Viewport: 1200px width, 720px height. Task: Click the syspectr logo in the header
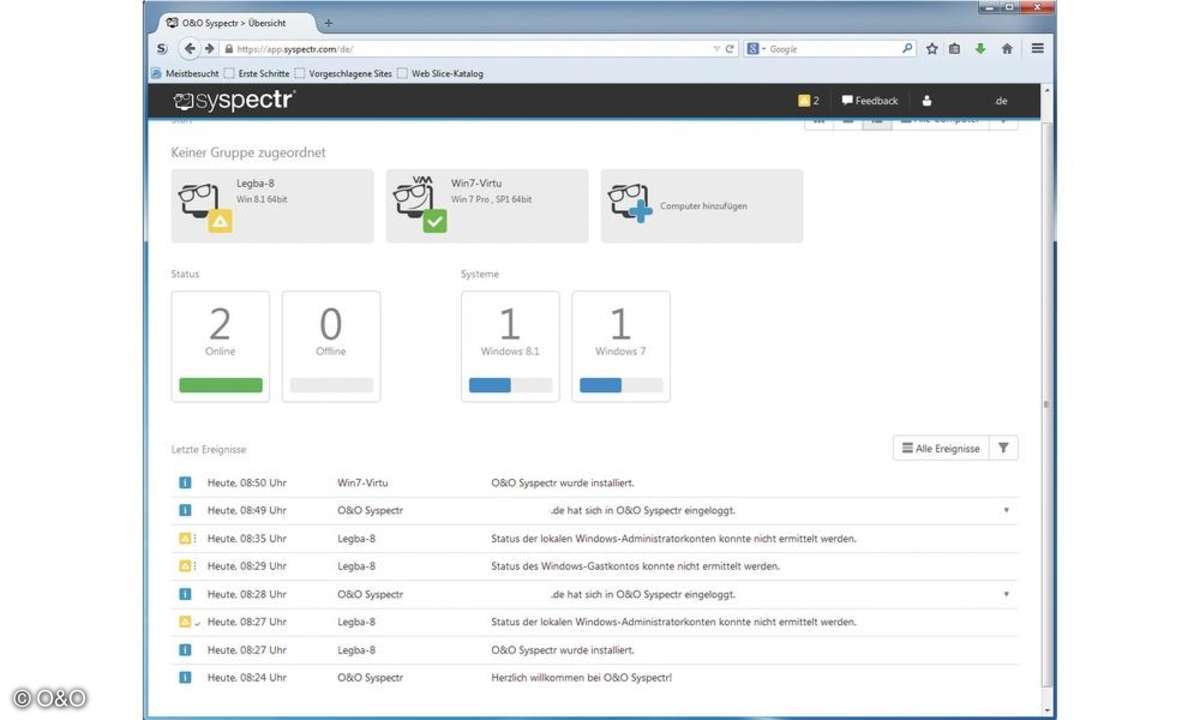[234, 101]
